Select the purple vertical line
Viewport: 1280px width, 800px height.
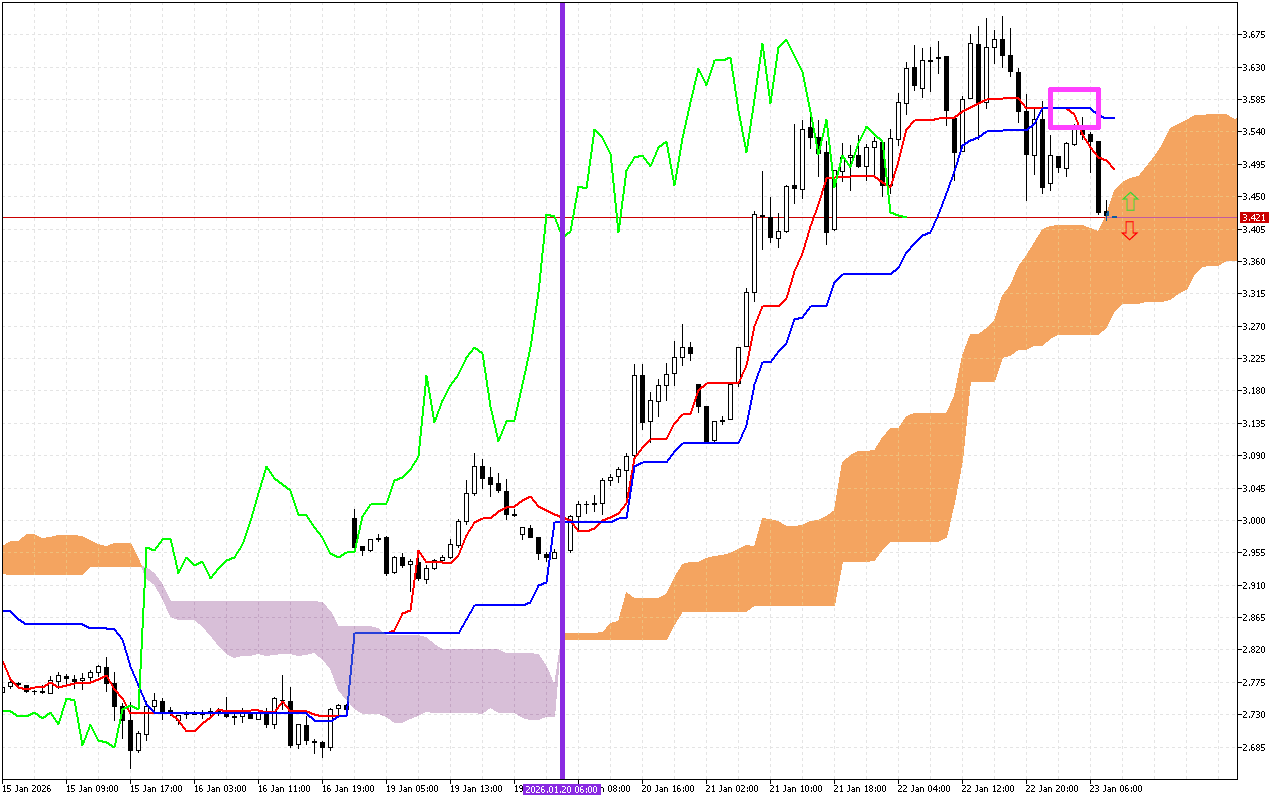[562, 300]
